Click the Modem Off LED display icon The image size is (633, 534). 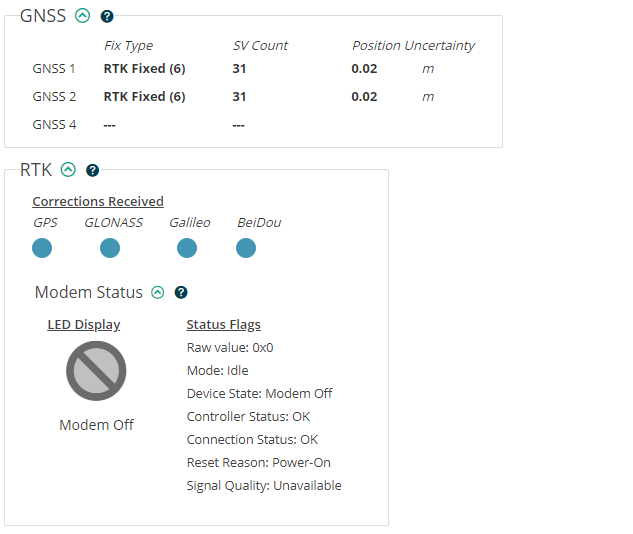click(x=96, y=371)
